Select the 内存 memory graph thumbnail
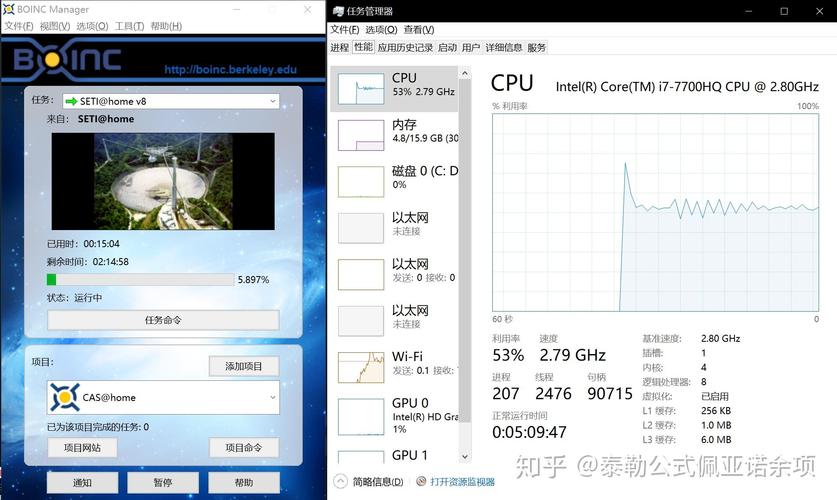 (x=361, y=135)
